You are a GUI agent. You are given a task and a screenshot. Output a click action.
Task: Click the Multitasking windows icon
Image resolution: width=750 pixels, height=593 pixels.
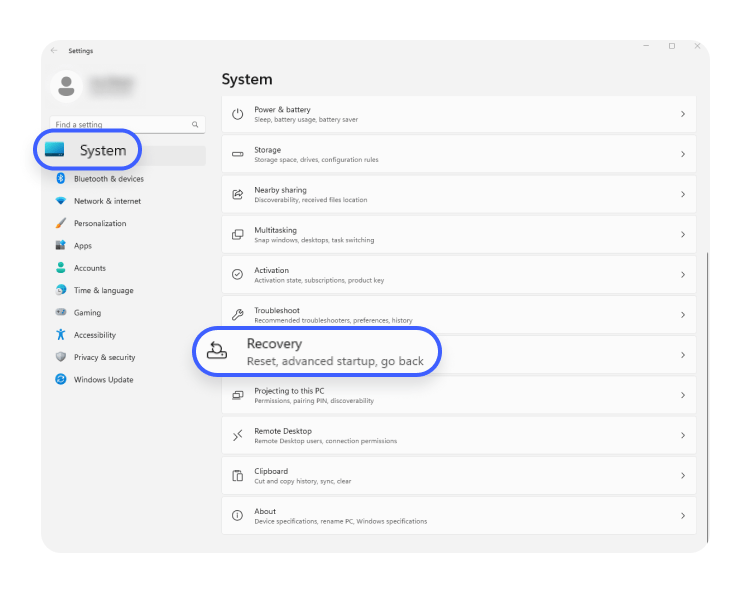237,234
